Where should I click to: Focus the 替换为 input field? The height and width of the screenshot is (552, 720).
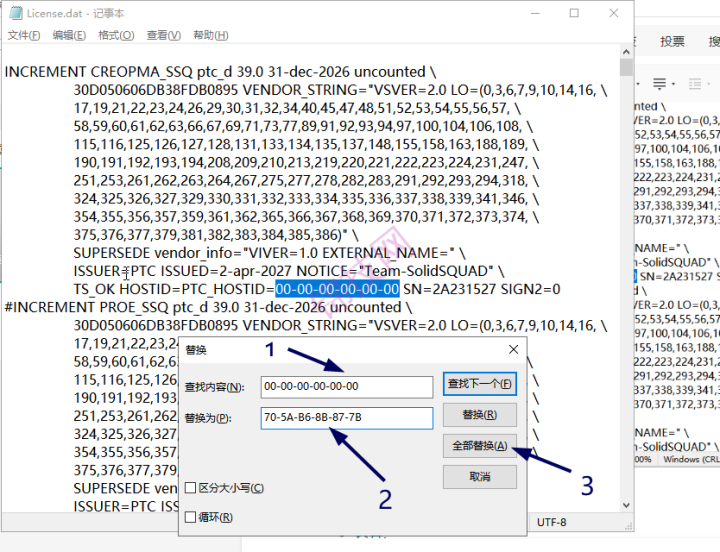[347, 418]
